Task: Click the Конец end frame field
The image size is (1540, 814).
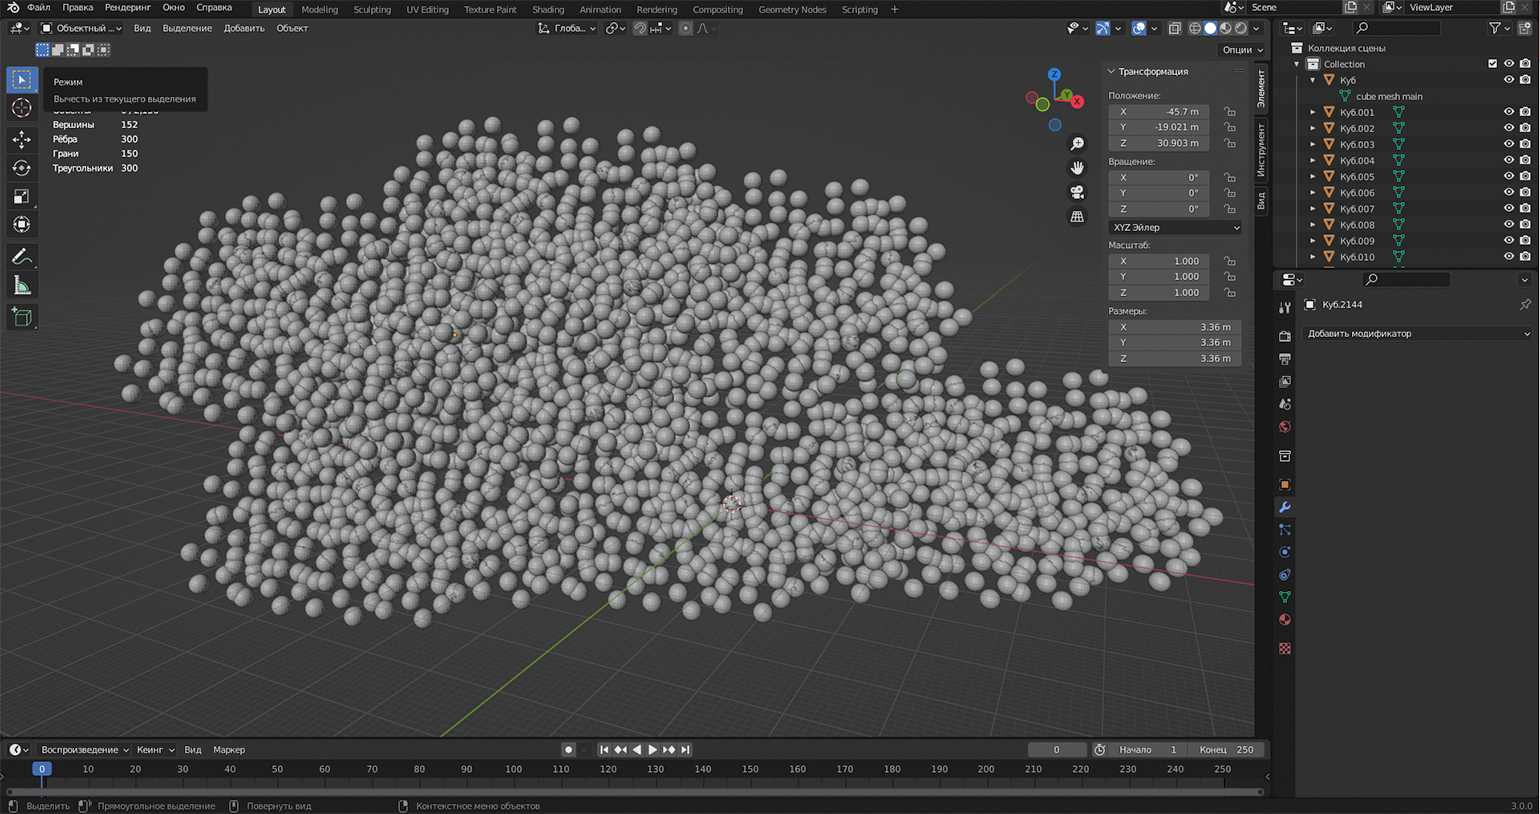Action: click(1228, 750)
